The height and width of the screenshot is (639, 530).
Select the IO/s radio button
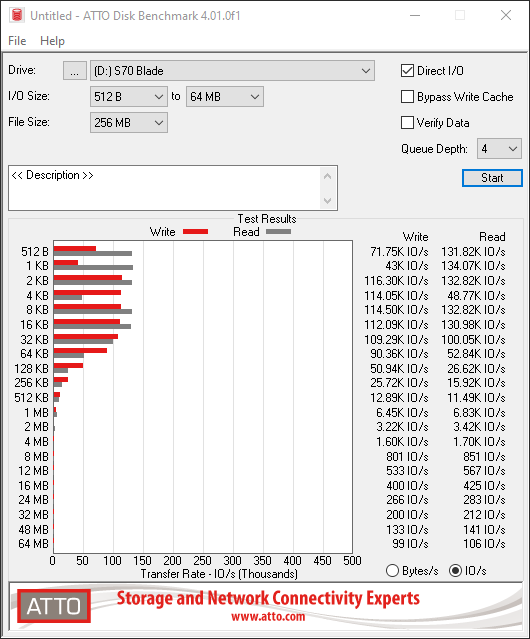click(455, 571)
